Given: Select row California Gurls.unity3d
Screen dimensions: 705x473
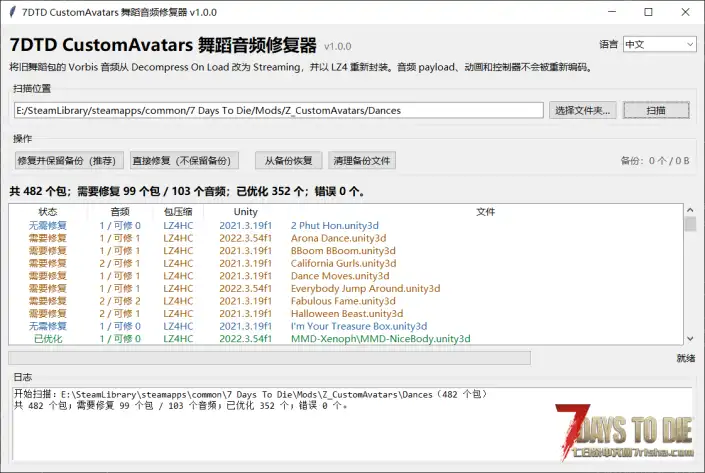Looking at the screenshot, I should pyautogui.click(x=346, y=263).
